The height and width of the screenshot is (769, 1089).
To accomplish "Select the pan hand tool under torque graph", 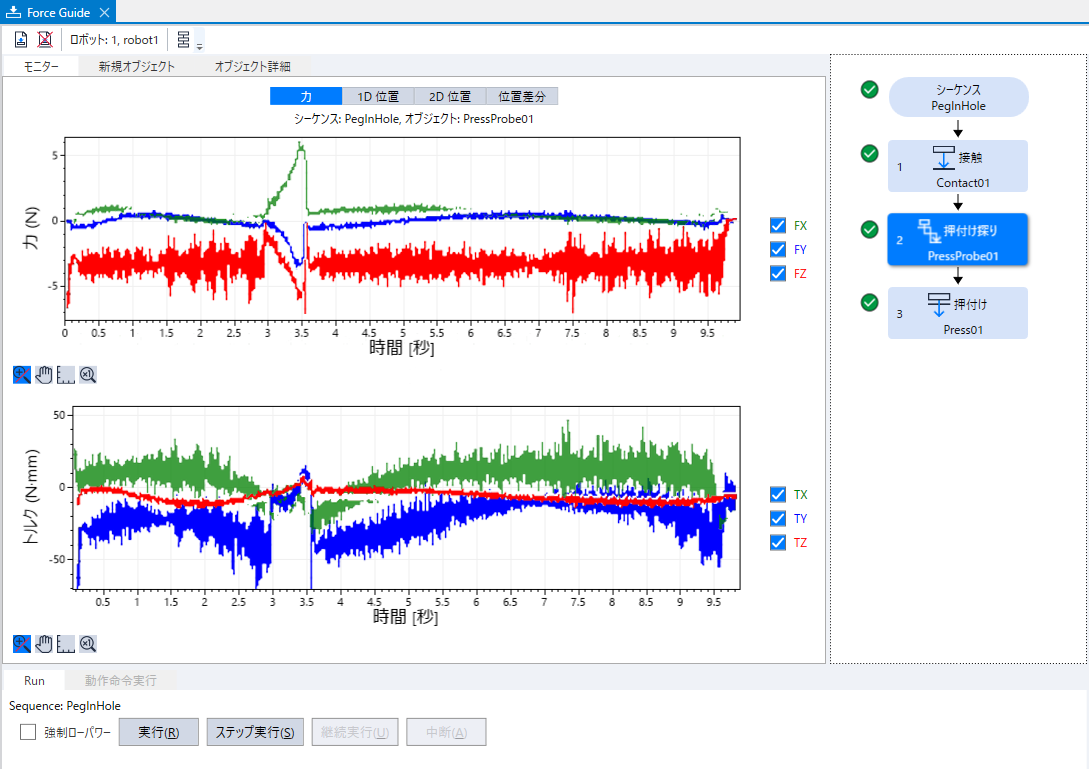I will [44, 644].
